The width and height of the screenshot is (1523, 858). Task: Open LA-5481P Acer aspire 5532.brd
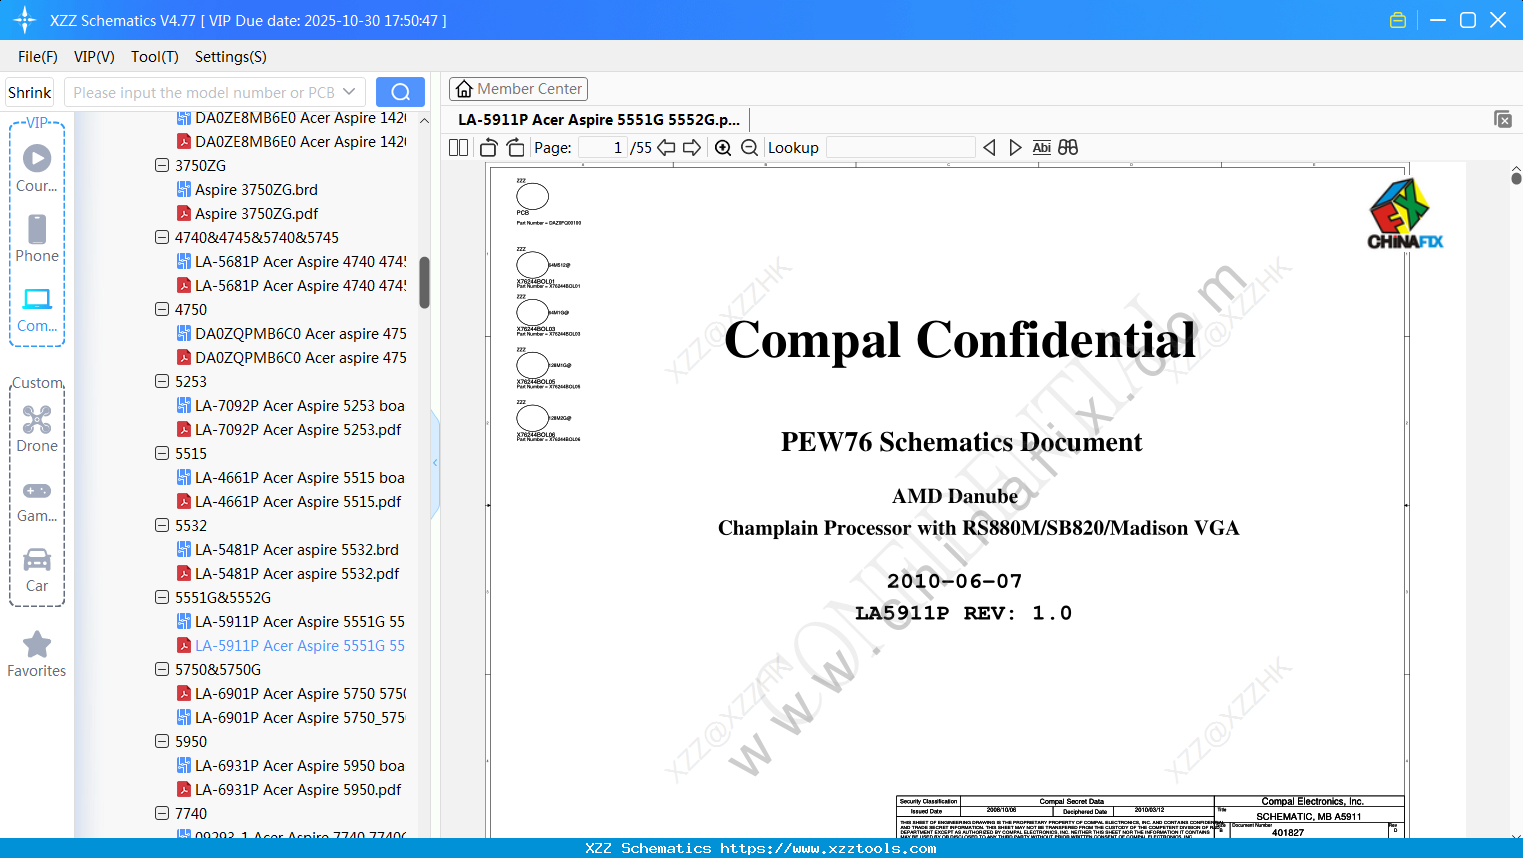(288, 549)
